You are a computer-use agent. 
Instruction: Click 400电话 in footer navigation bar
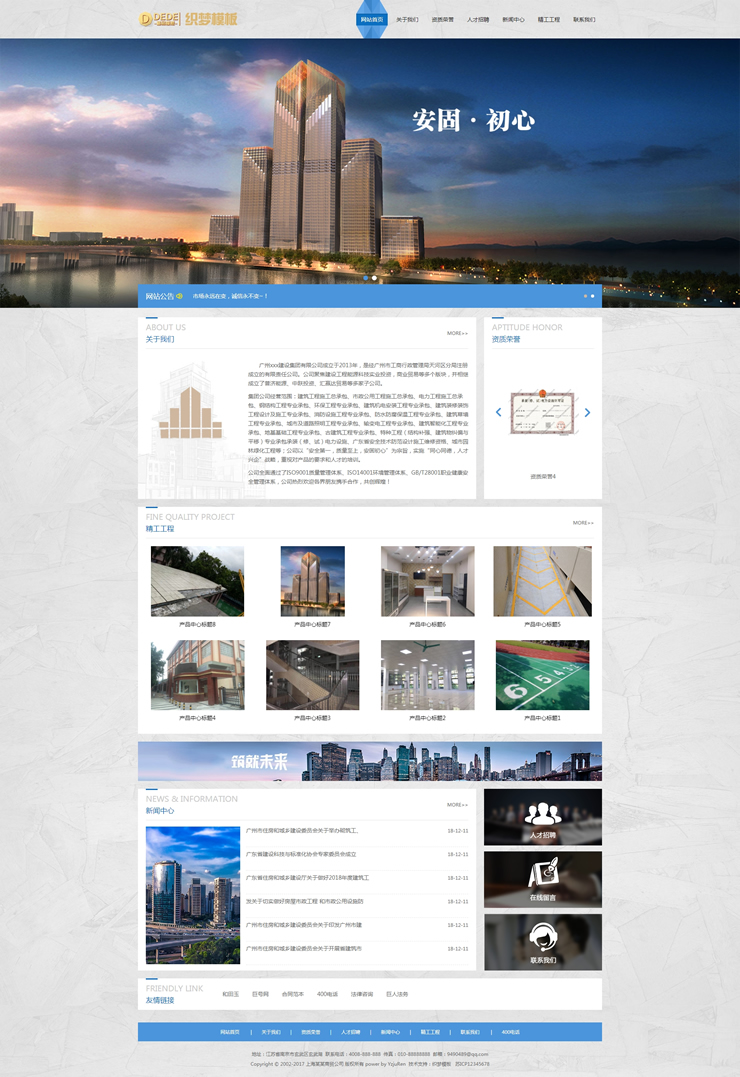click(x=510, y=1031)
